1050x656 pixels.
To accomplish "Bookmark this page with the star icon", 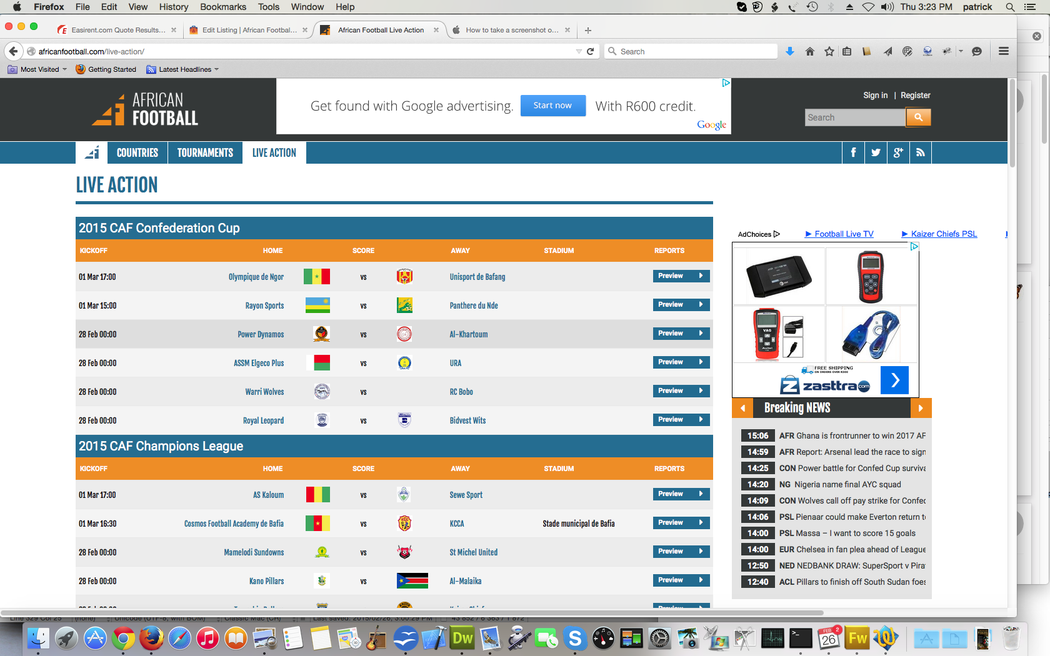I will click(x=829, y=51).
